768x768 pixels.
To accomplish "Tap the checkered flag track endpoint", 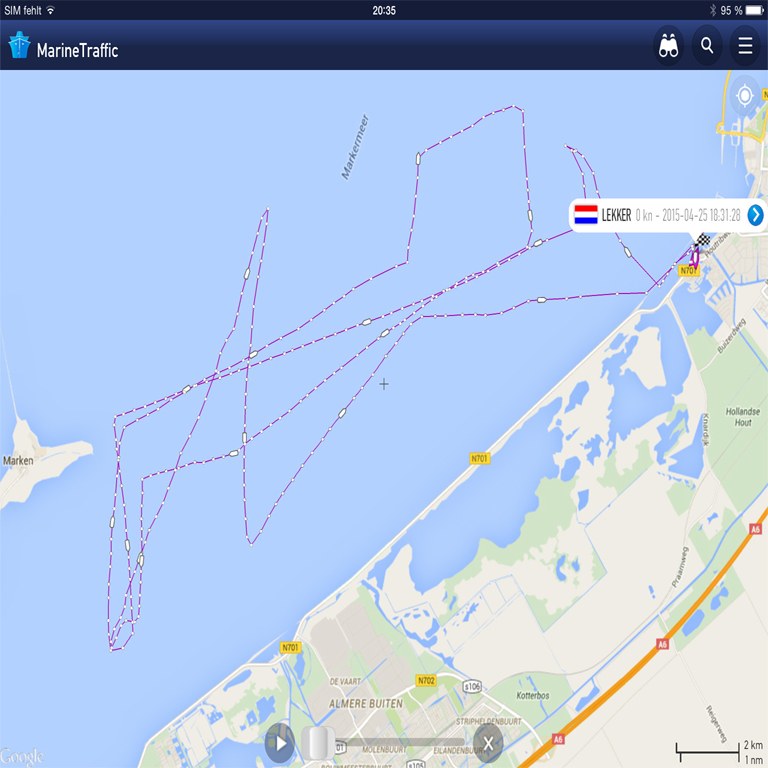I will pos(703,240).
